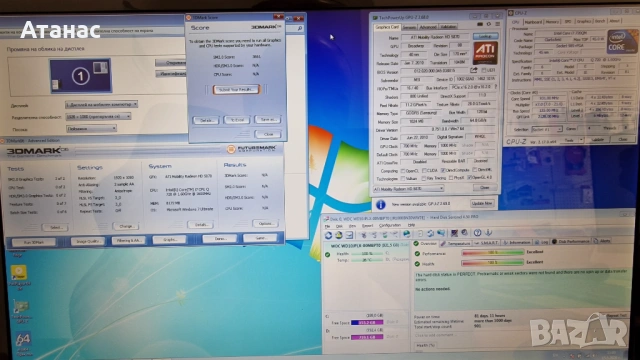640x360 pixels.
Task: Open the Temperature tab in Hard Disk Sentinel
Action: [x=456, y=243]
